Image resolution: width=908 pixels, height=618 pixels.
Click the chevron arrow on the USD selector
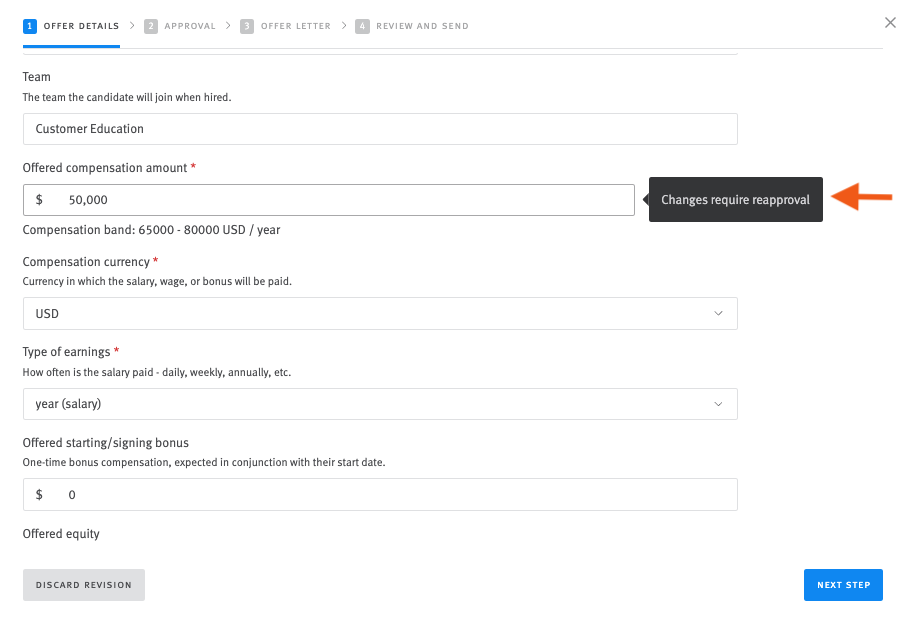(718, 313)
